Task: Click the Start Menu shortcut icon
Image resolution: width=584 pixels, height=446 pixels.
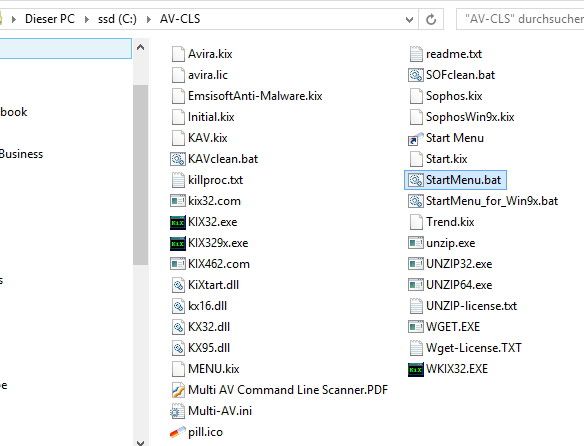Action: (x=416, y=138)
